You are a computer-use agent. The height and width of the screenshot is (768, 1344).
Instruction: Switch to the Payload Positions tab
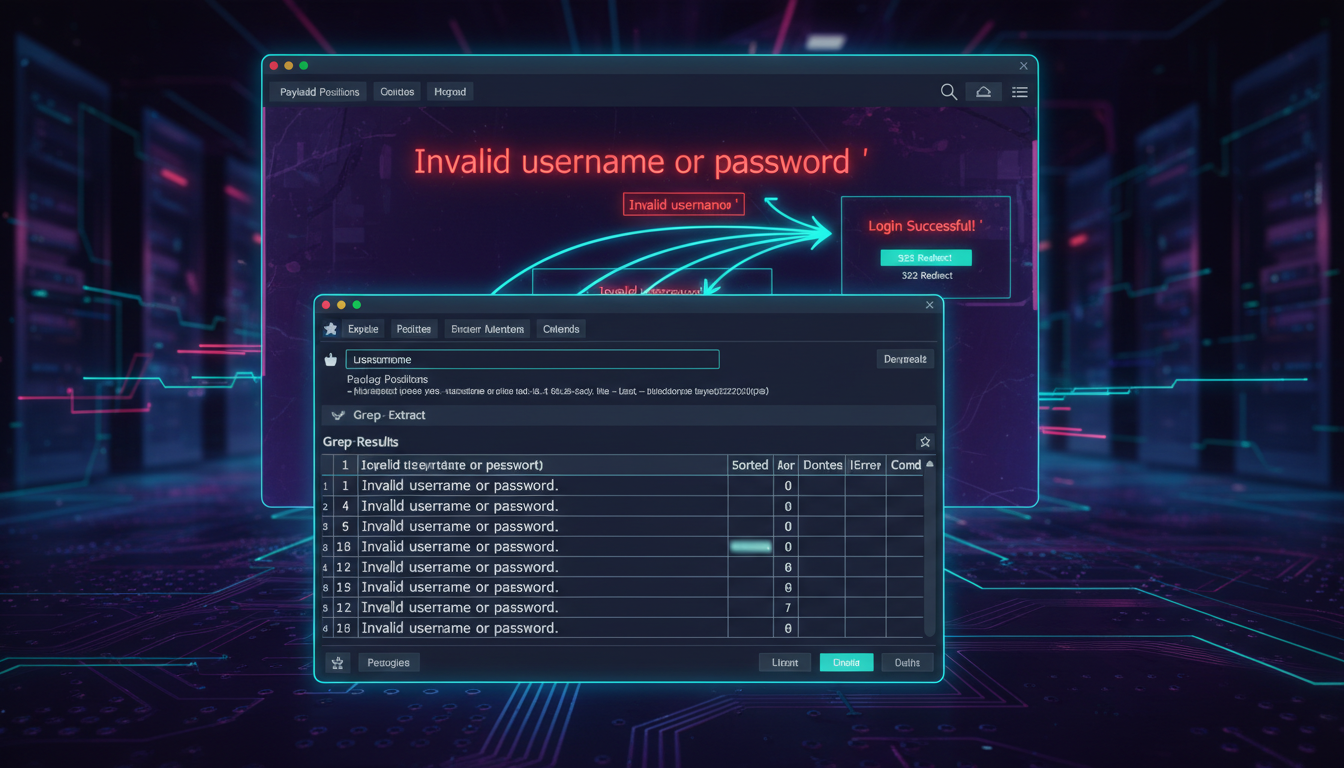(319, 92)
